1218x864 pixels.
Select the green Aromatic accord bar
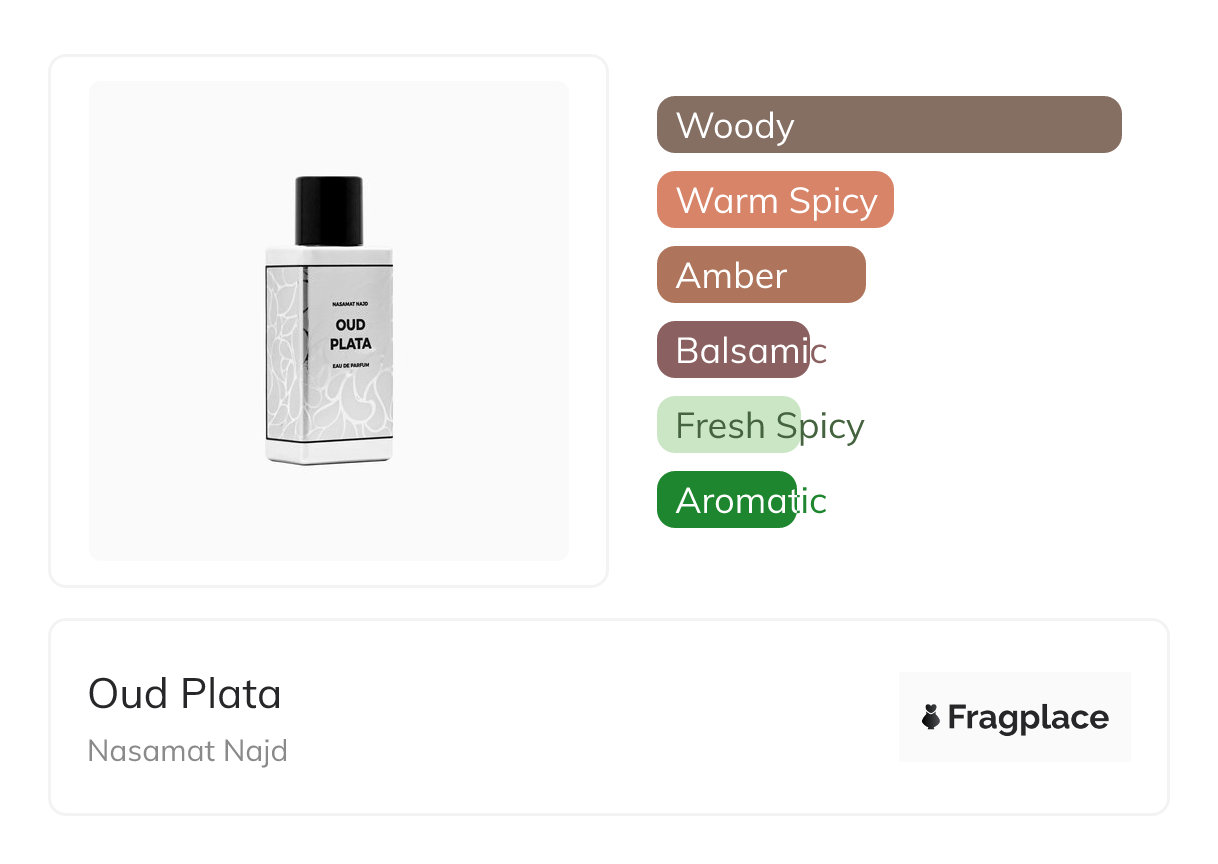(x=727, y=500)
